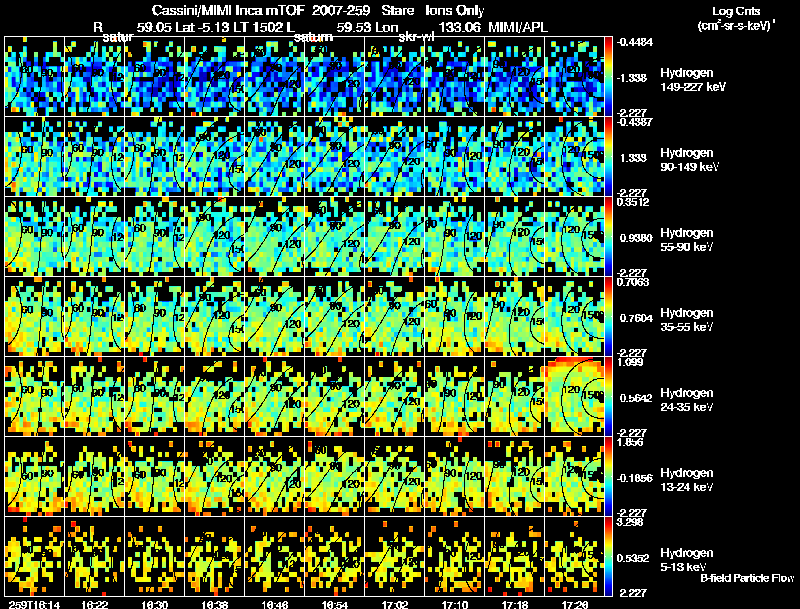Click the skr-wl column marker label
800x609 pixels.
pyautogui.click(x=416, y=37)
